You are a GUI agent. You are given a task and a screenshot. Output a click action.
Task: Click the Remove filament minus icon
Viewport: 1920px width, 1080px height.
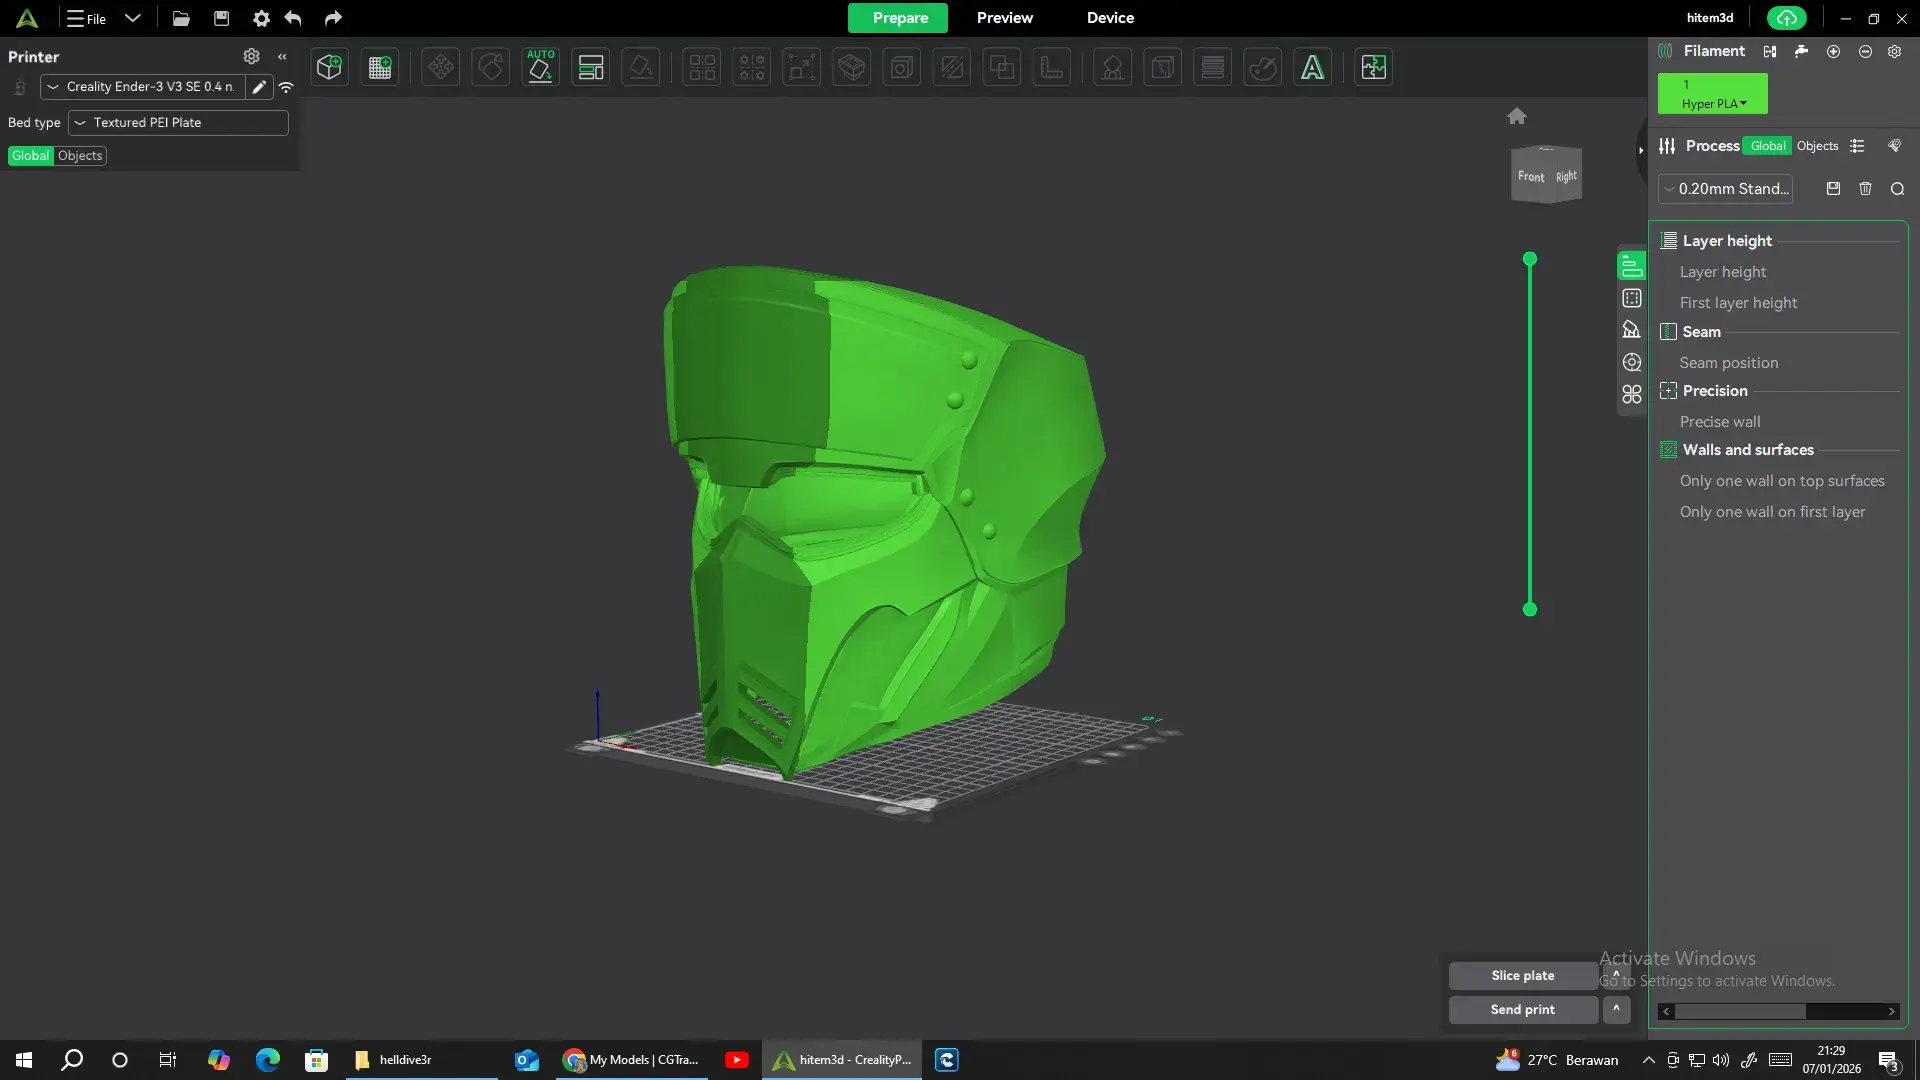pyautogui.click(x=1865, y=51)
